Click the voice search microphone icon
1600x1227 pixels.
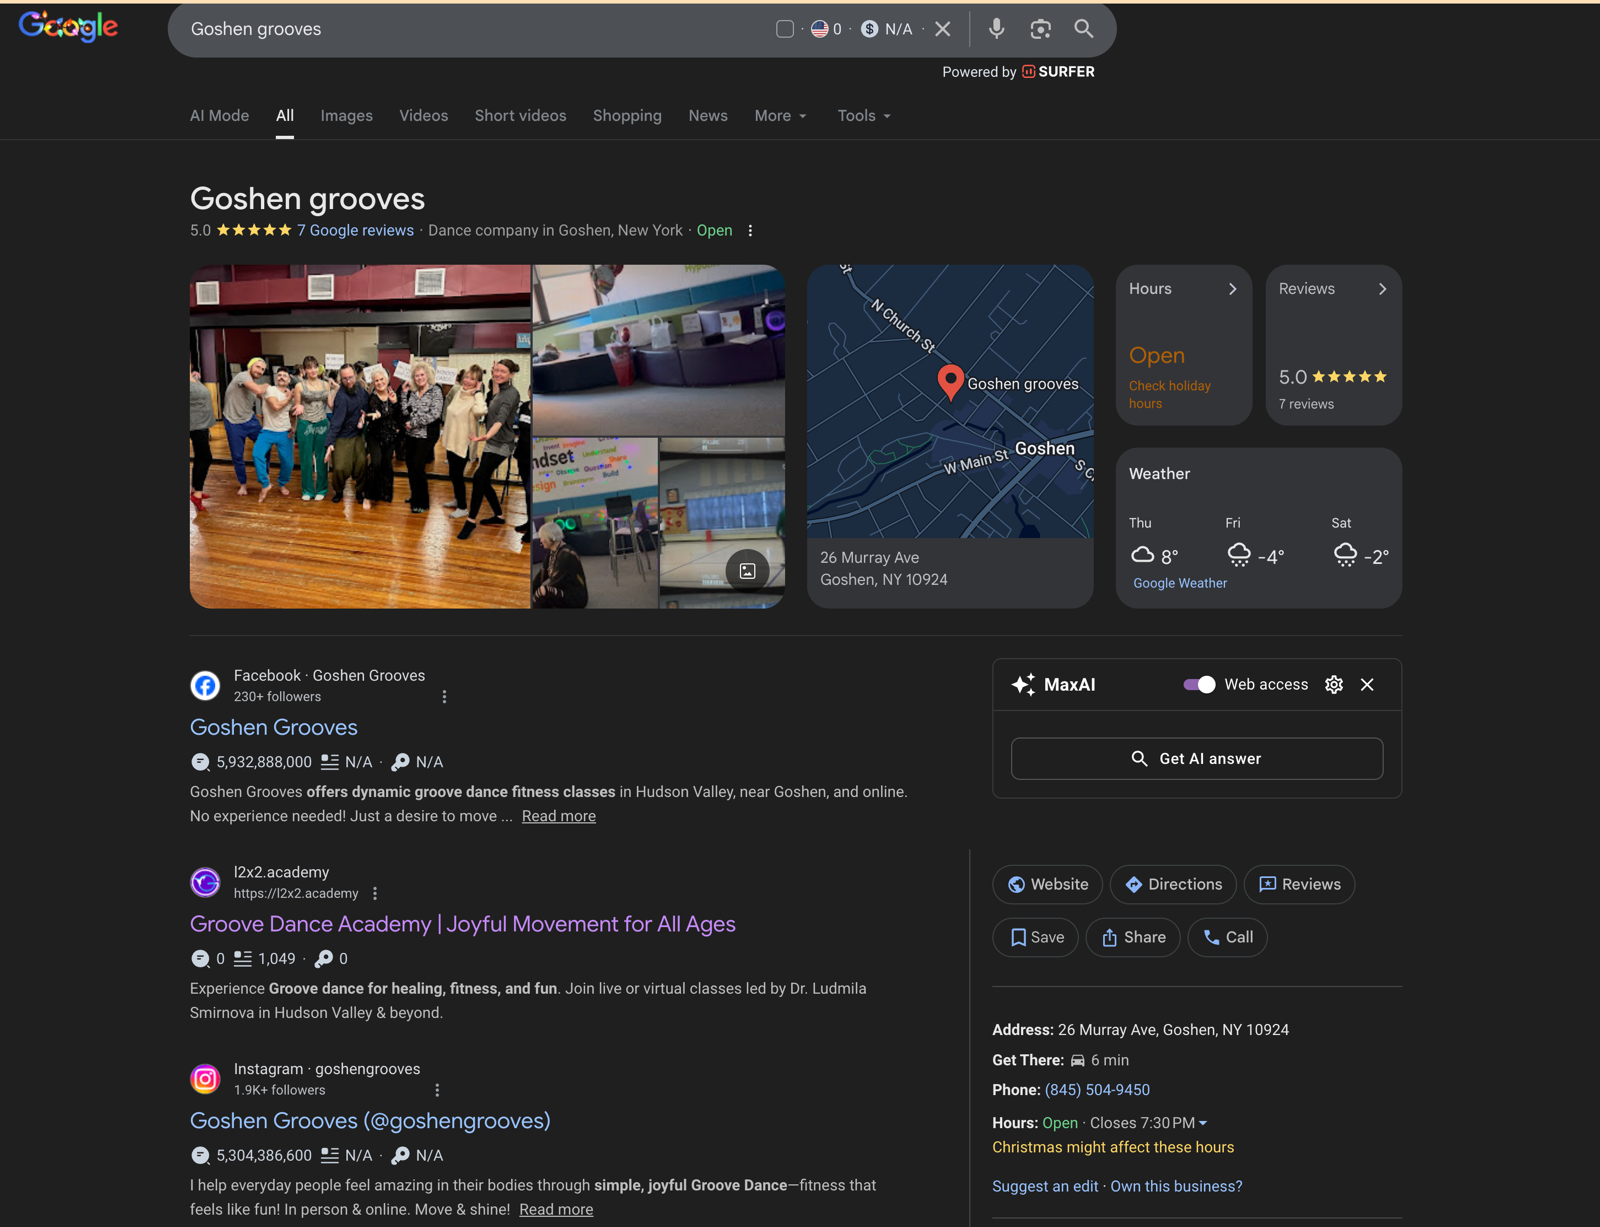996,29
